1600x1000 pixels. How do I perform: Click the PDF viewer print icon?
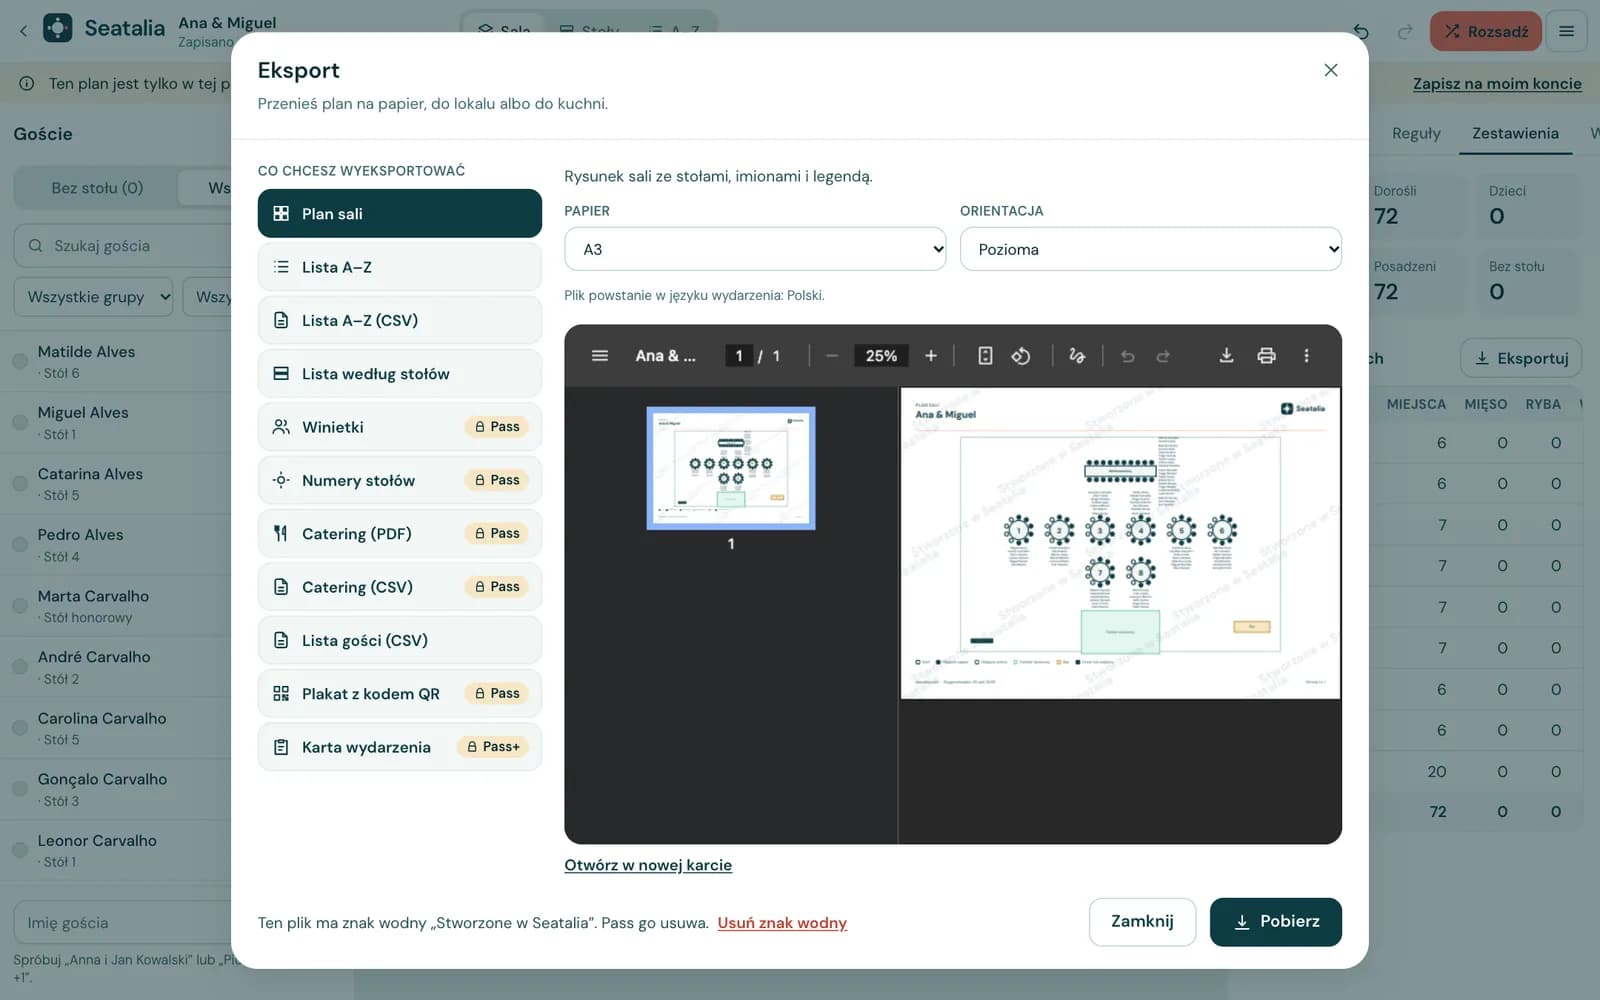click(x=1266, y=356)
